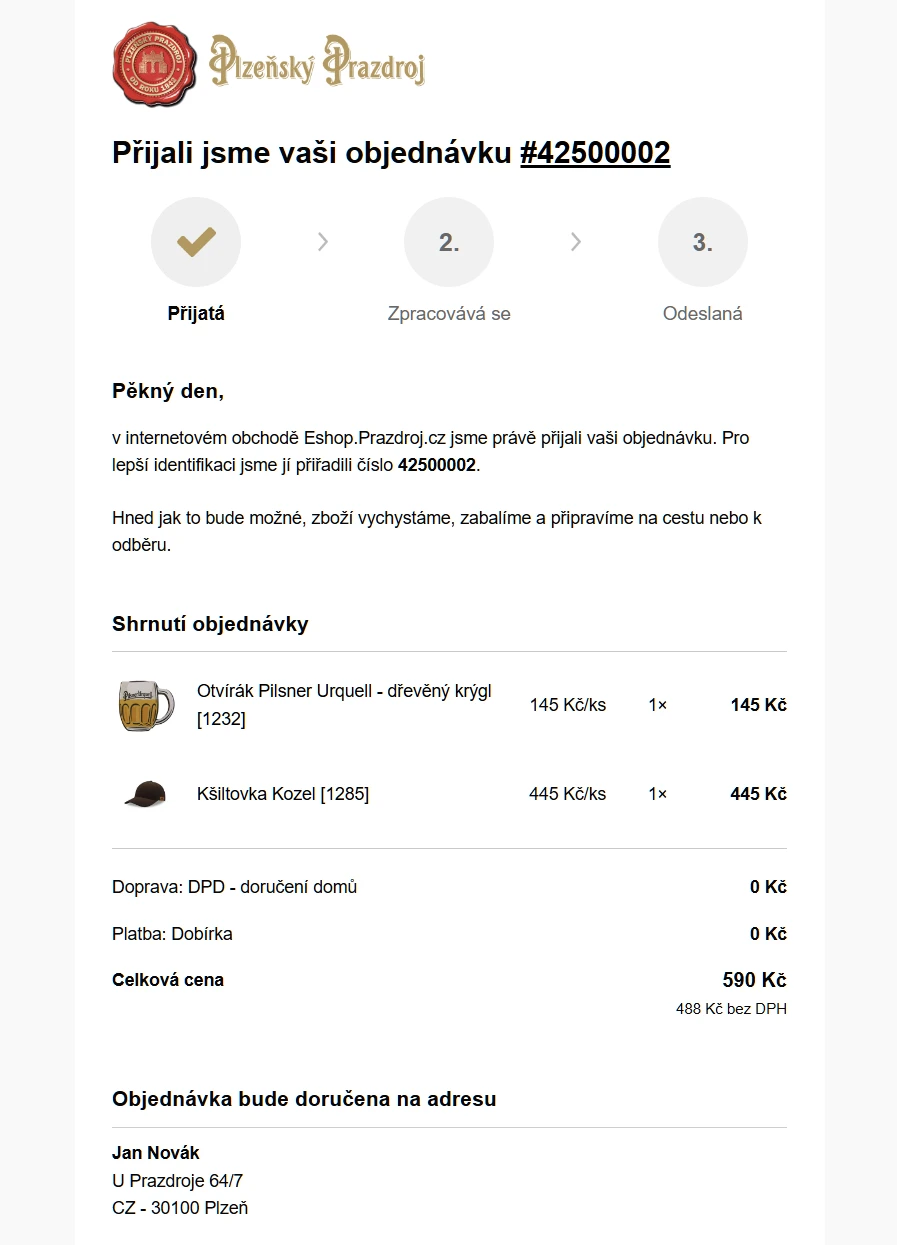
Task: Click the step 2 circle icon
Action: pyautogui.click(x=449, y=242)
